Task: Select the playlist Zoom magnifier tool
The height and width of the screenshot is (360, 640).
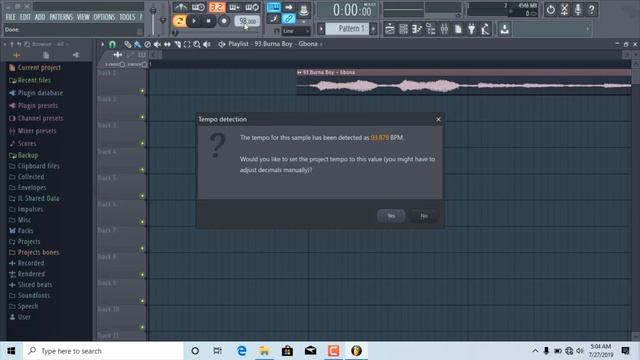Action: [197, 44]
